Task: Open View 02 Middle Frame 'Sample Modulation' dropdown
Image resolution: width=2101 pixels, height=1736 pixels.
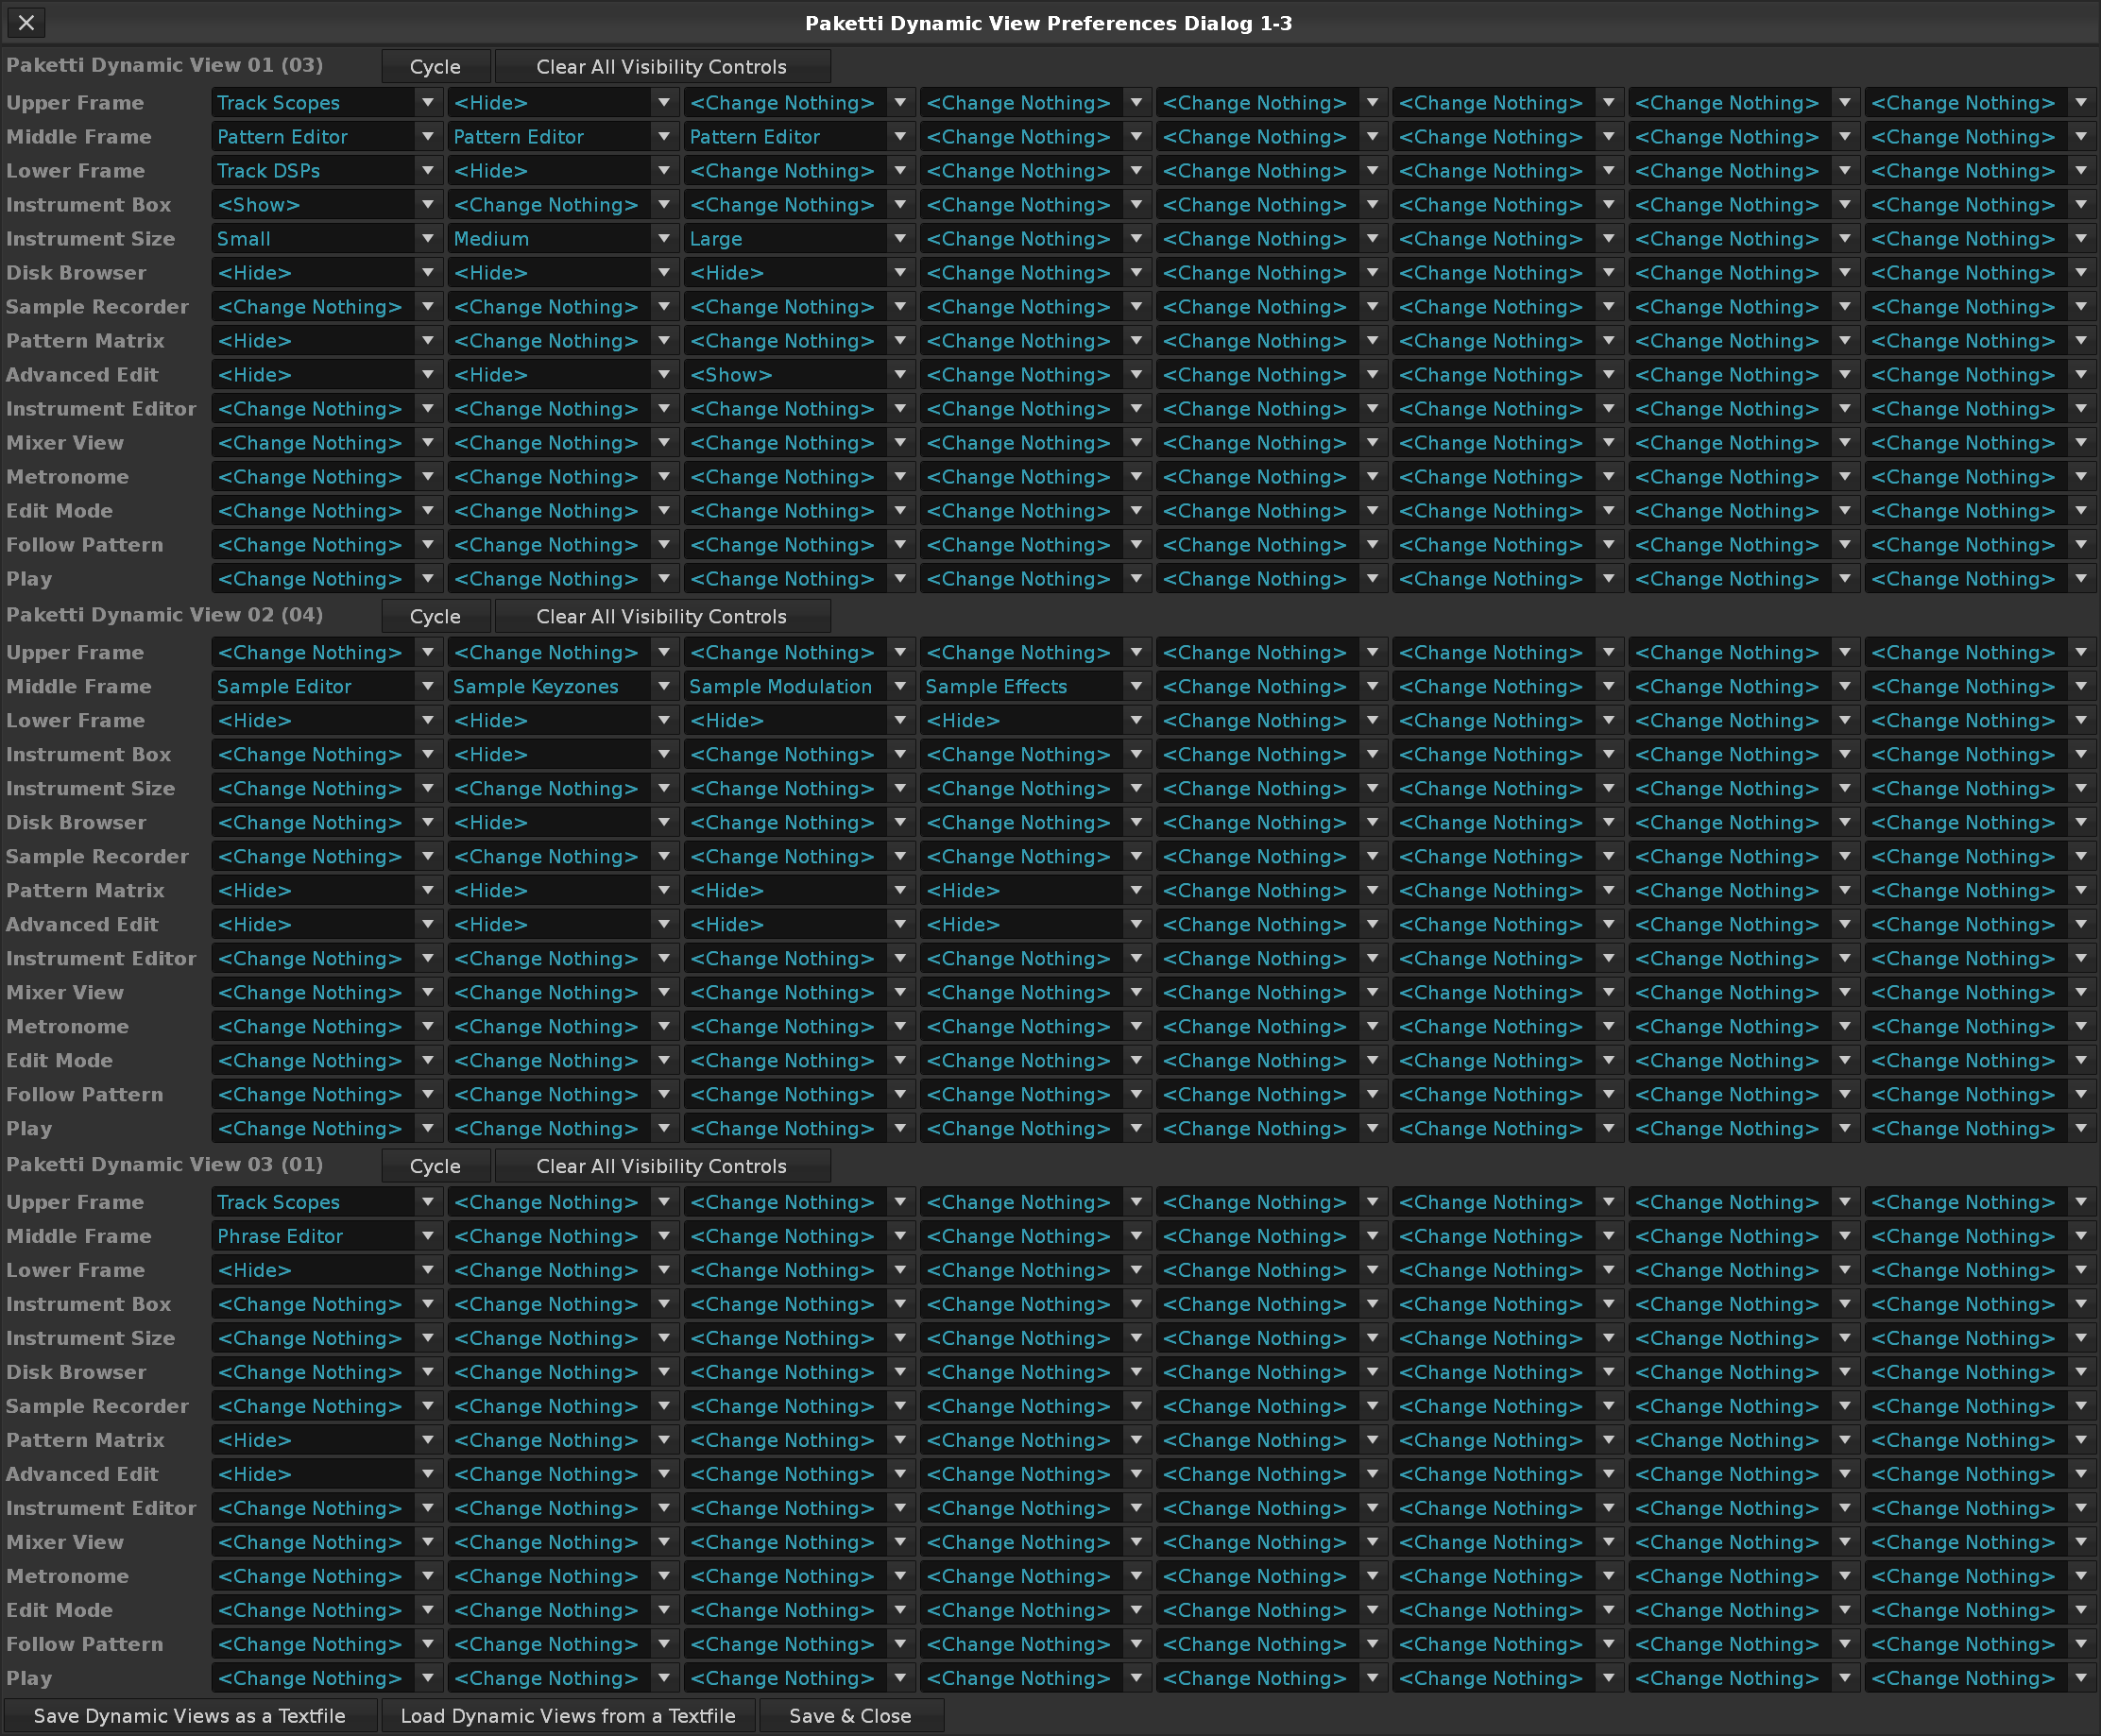Action: pos(799,687)
